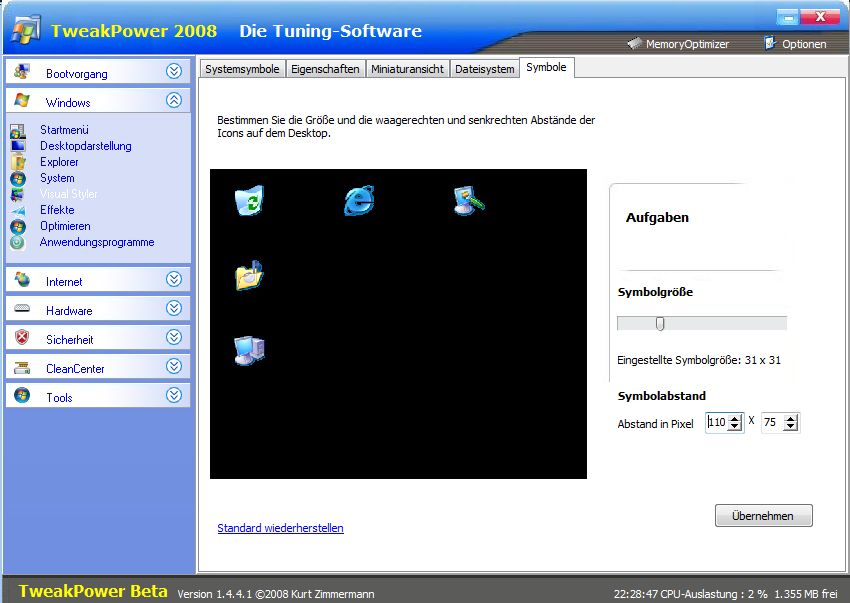
Task: Select the Symbole tab
Action: (546, 67)
